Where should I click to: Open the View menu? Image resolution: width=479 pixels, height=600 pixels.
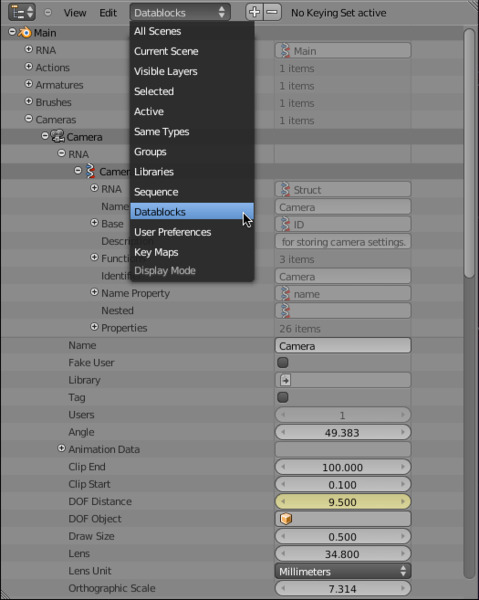click(75, 13)
